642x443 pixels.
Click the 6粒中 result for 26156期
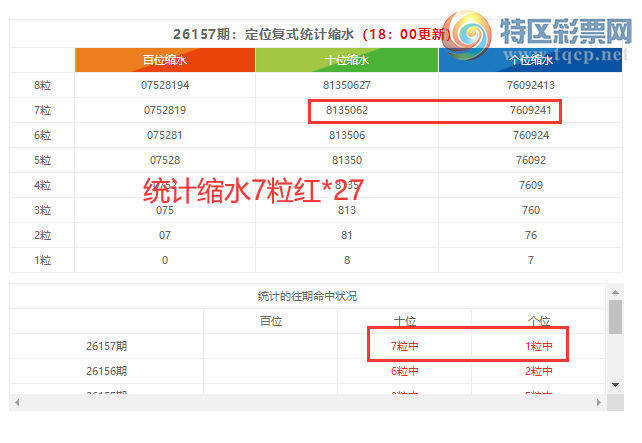coord(405,371)
